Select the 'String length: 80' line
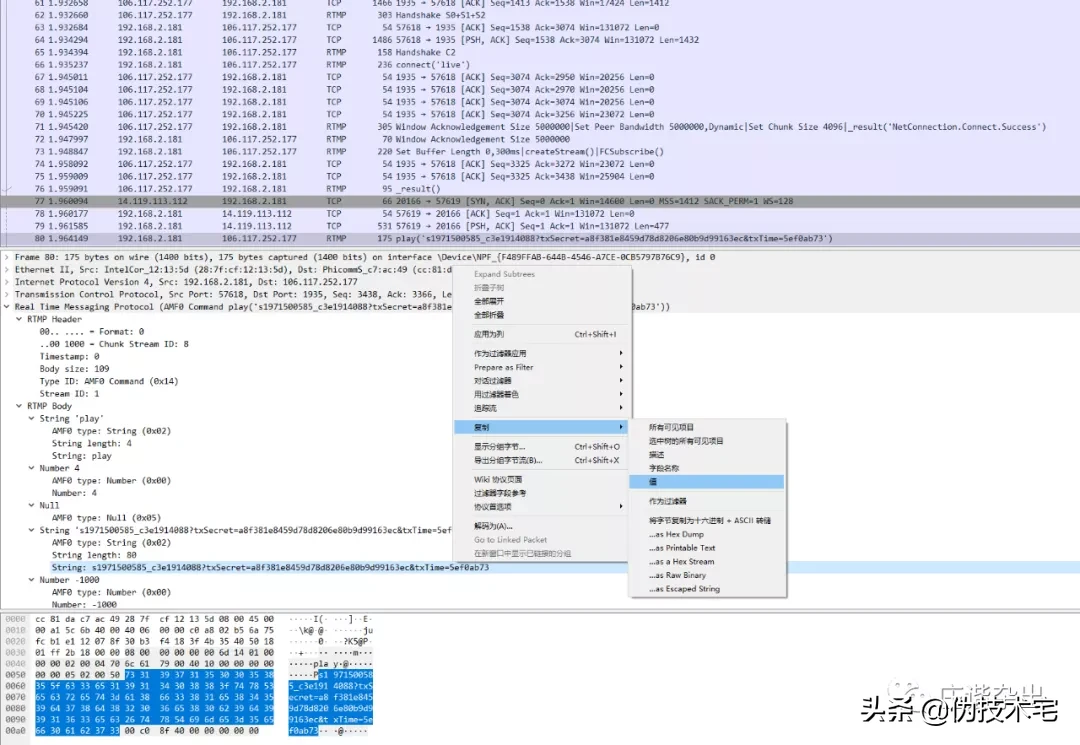 (x=94, y=554)
